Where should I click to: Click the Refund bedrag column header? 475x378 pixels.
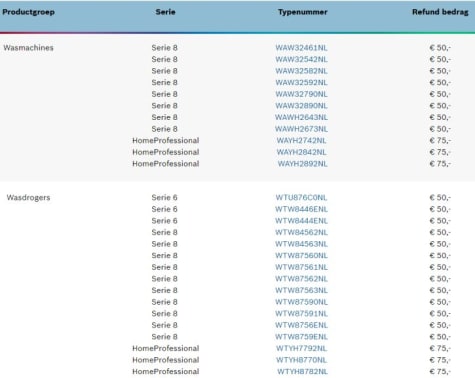(440, 12)
